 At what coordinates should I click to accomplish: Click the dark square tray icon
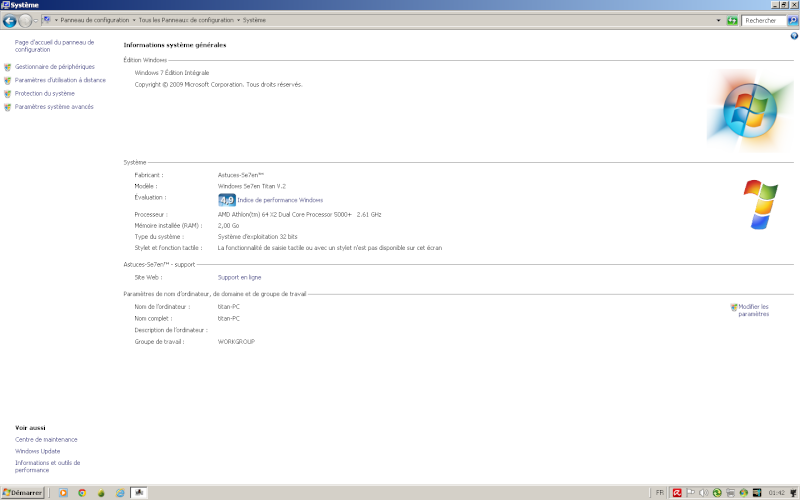757,493
